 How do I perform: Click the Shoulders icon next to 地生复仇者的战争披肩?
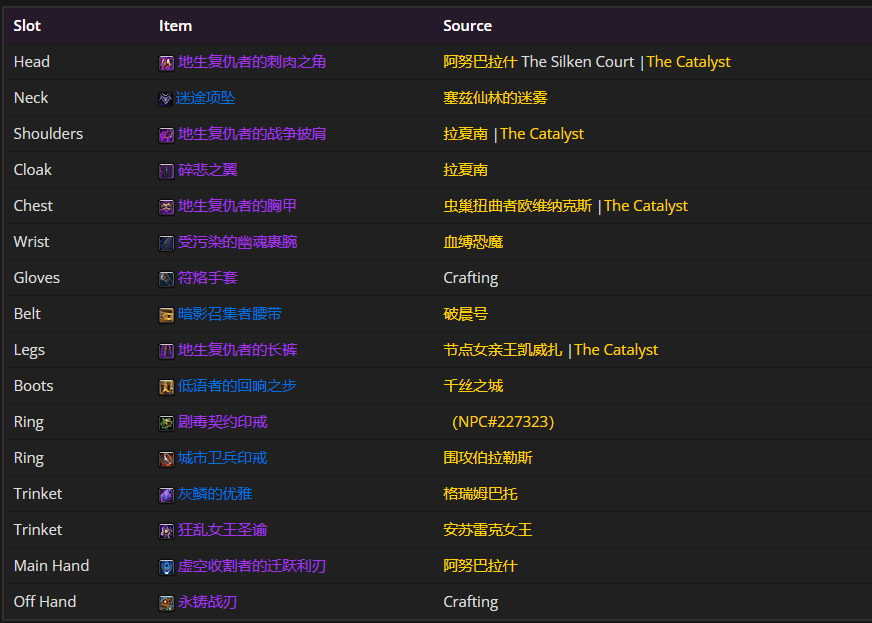point(166,135)
